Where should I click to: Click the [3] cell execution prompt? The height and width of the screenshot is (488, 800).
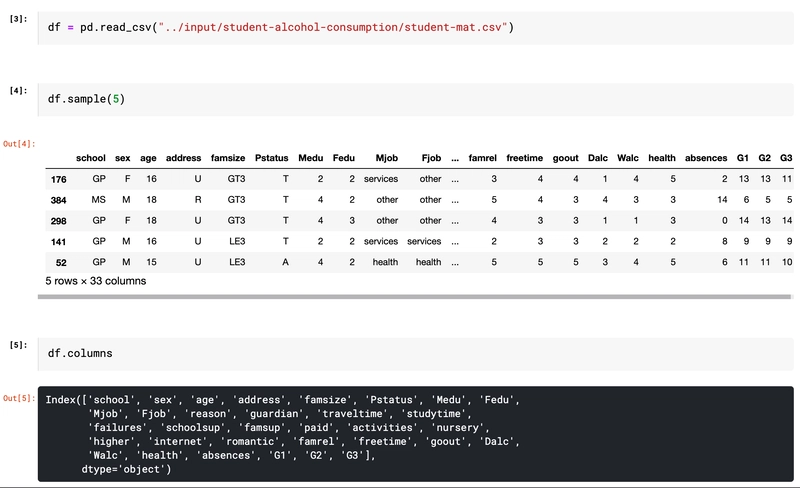click(18, 19)
